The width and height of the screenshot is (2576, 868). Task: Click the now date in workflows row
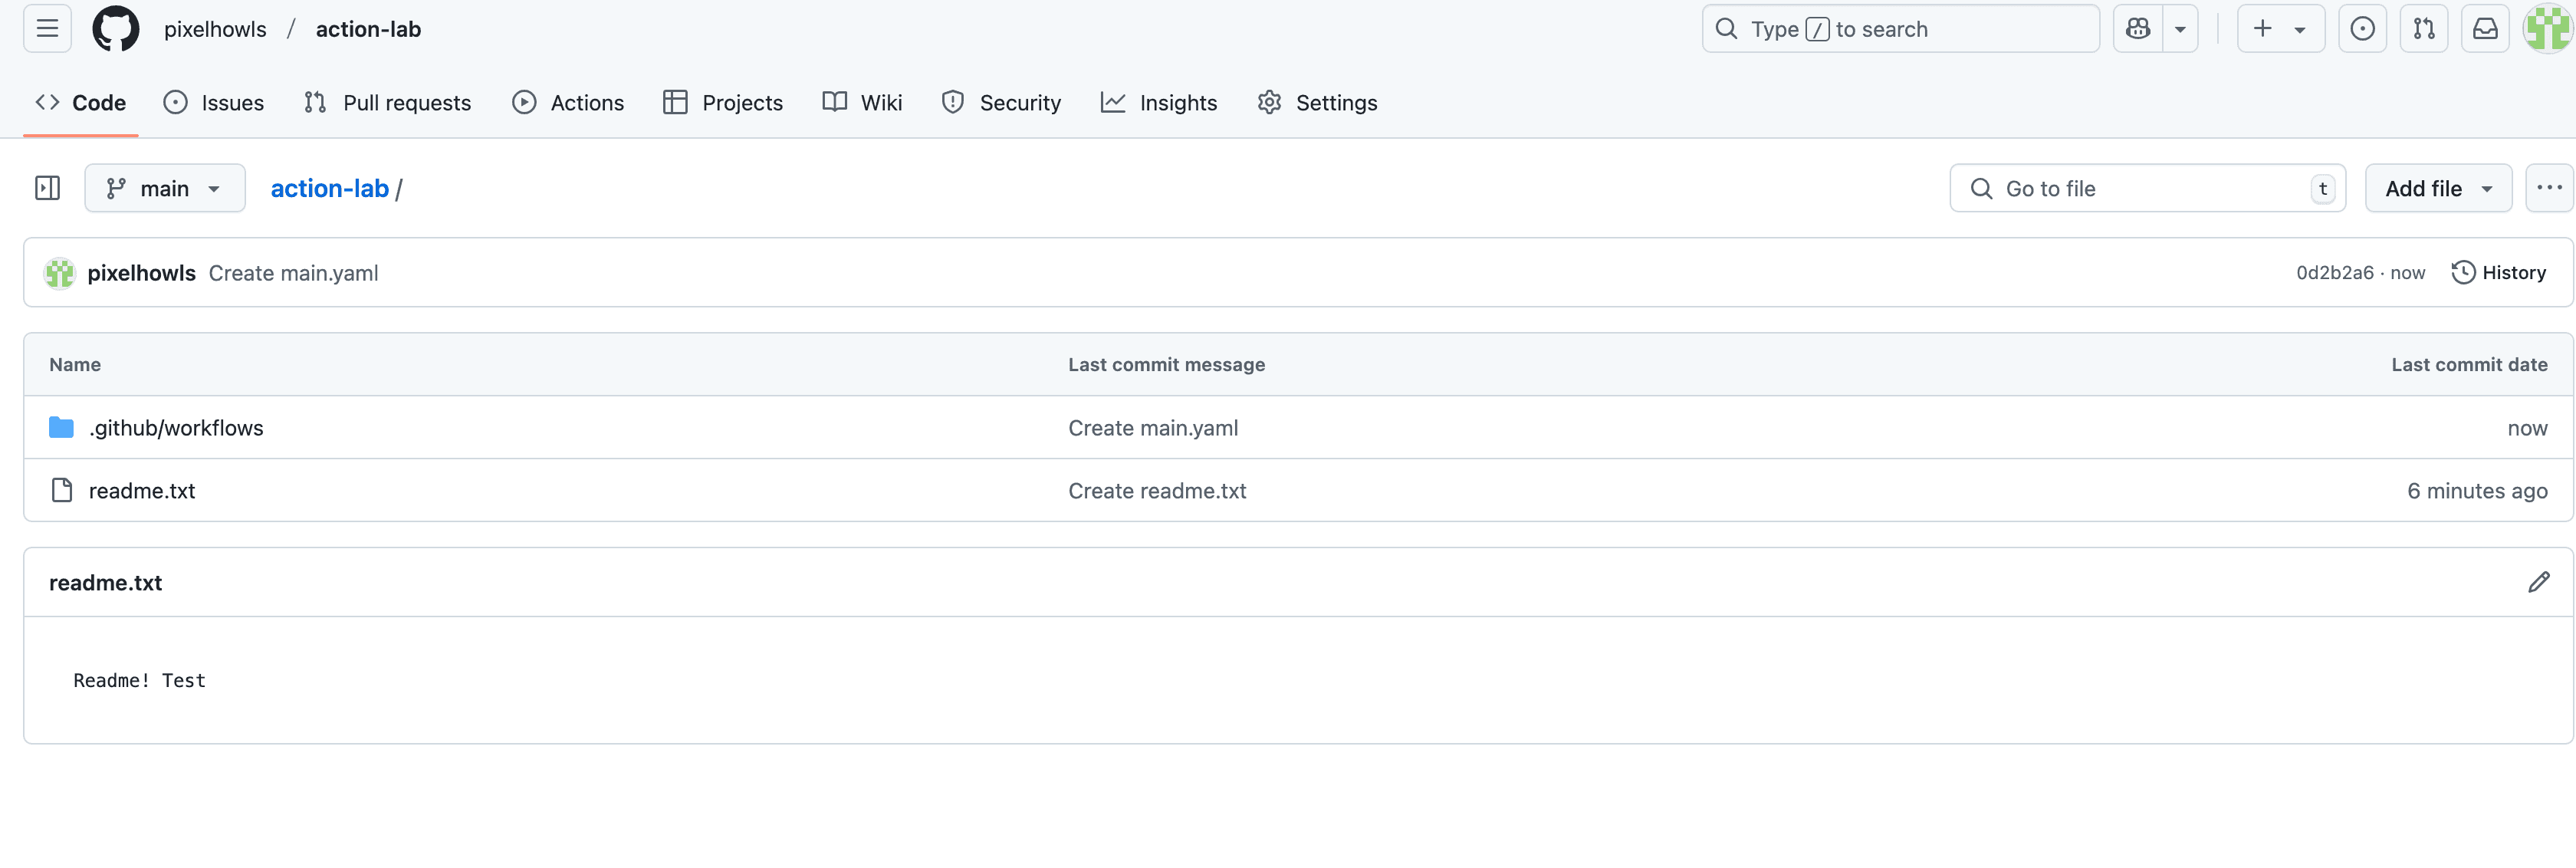coord(2527,428)
